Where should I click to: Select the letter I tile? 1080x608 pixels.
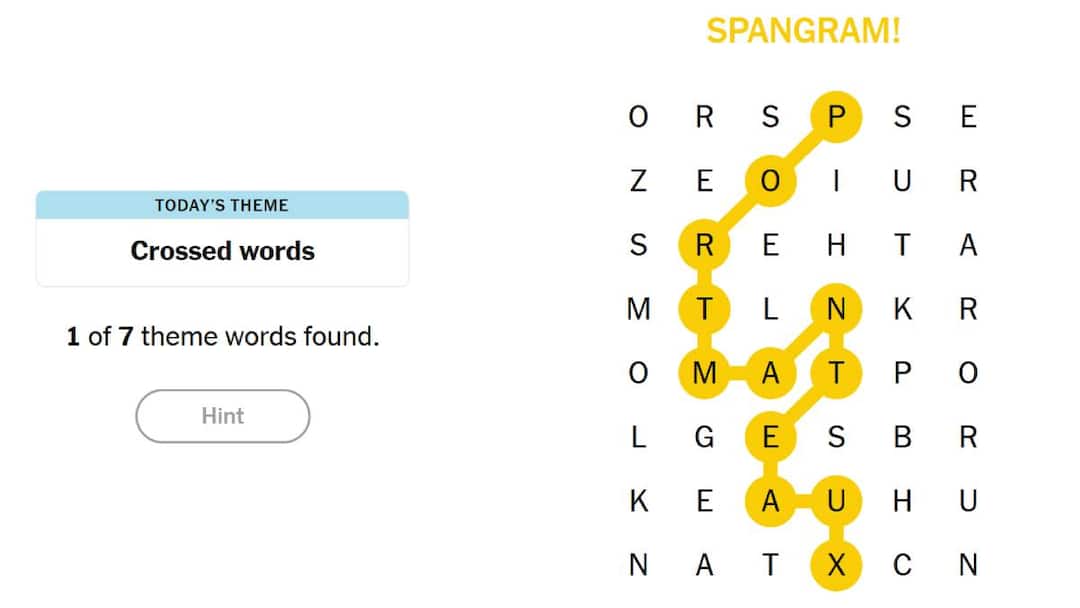pyautogui.click(x=836, y=182)
